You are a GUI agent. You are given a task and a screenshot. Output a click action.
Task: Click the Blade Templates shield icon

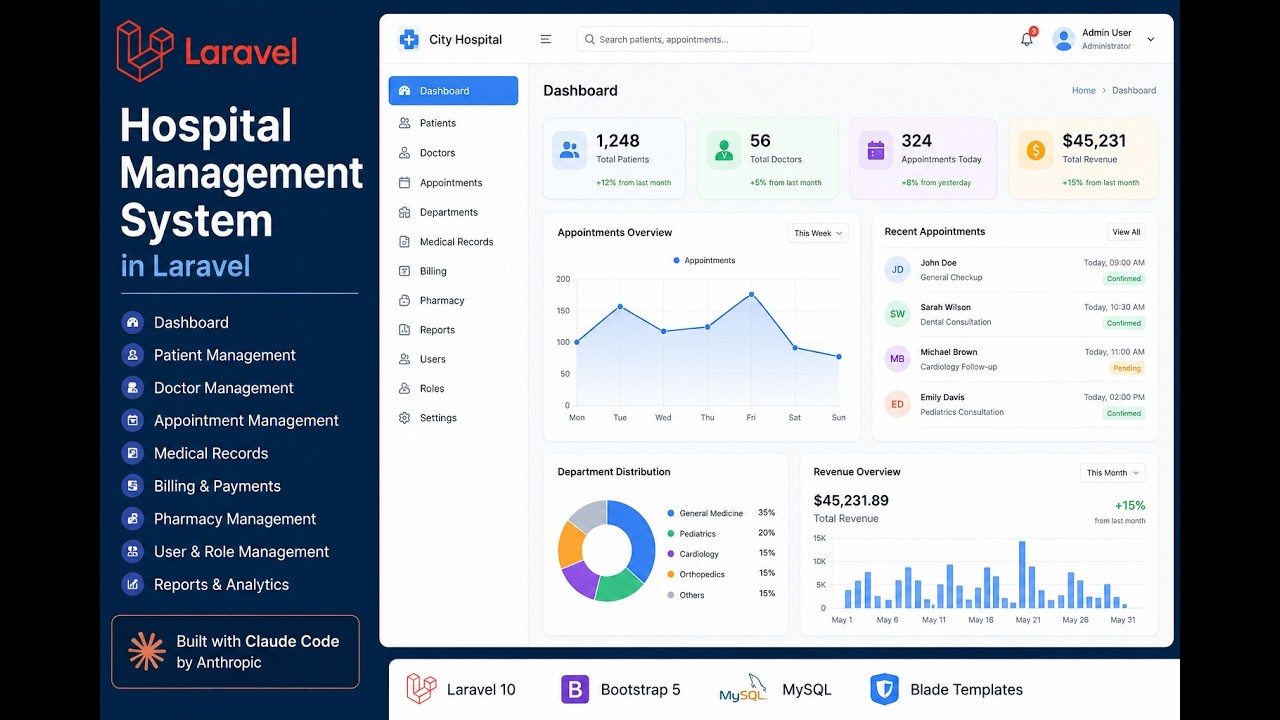(x=884, y=689)
